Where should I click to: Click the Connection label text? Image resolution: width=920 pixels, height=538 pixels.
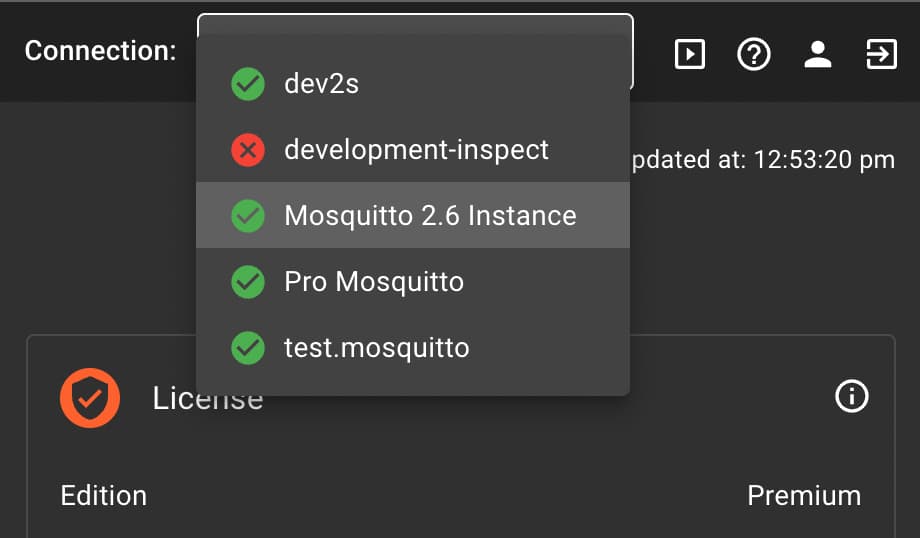100,51
